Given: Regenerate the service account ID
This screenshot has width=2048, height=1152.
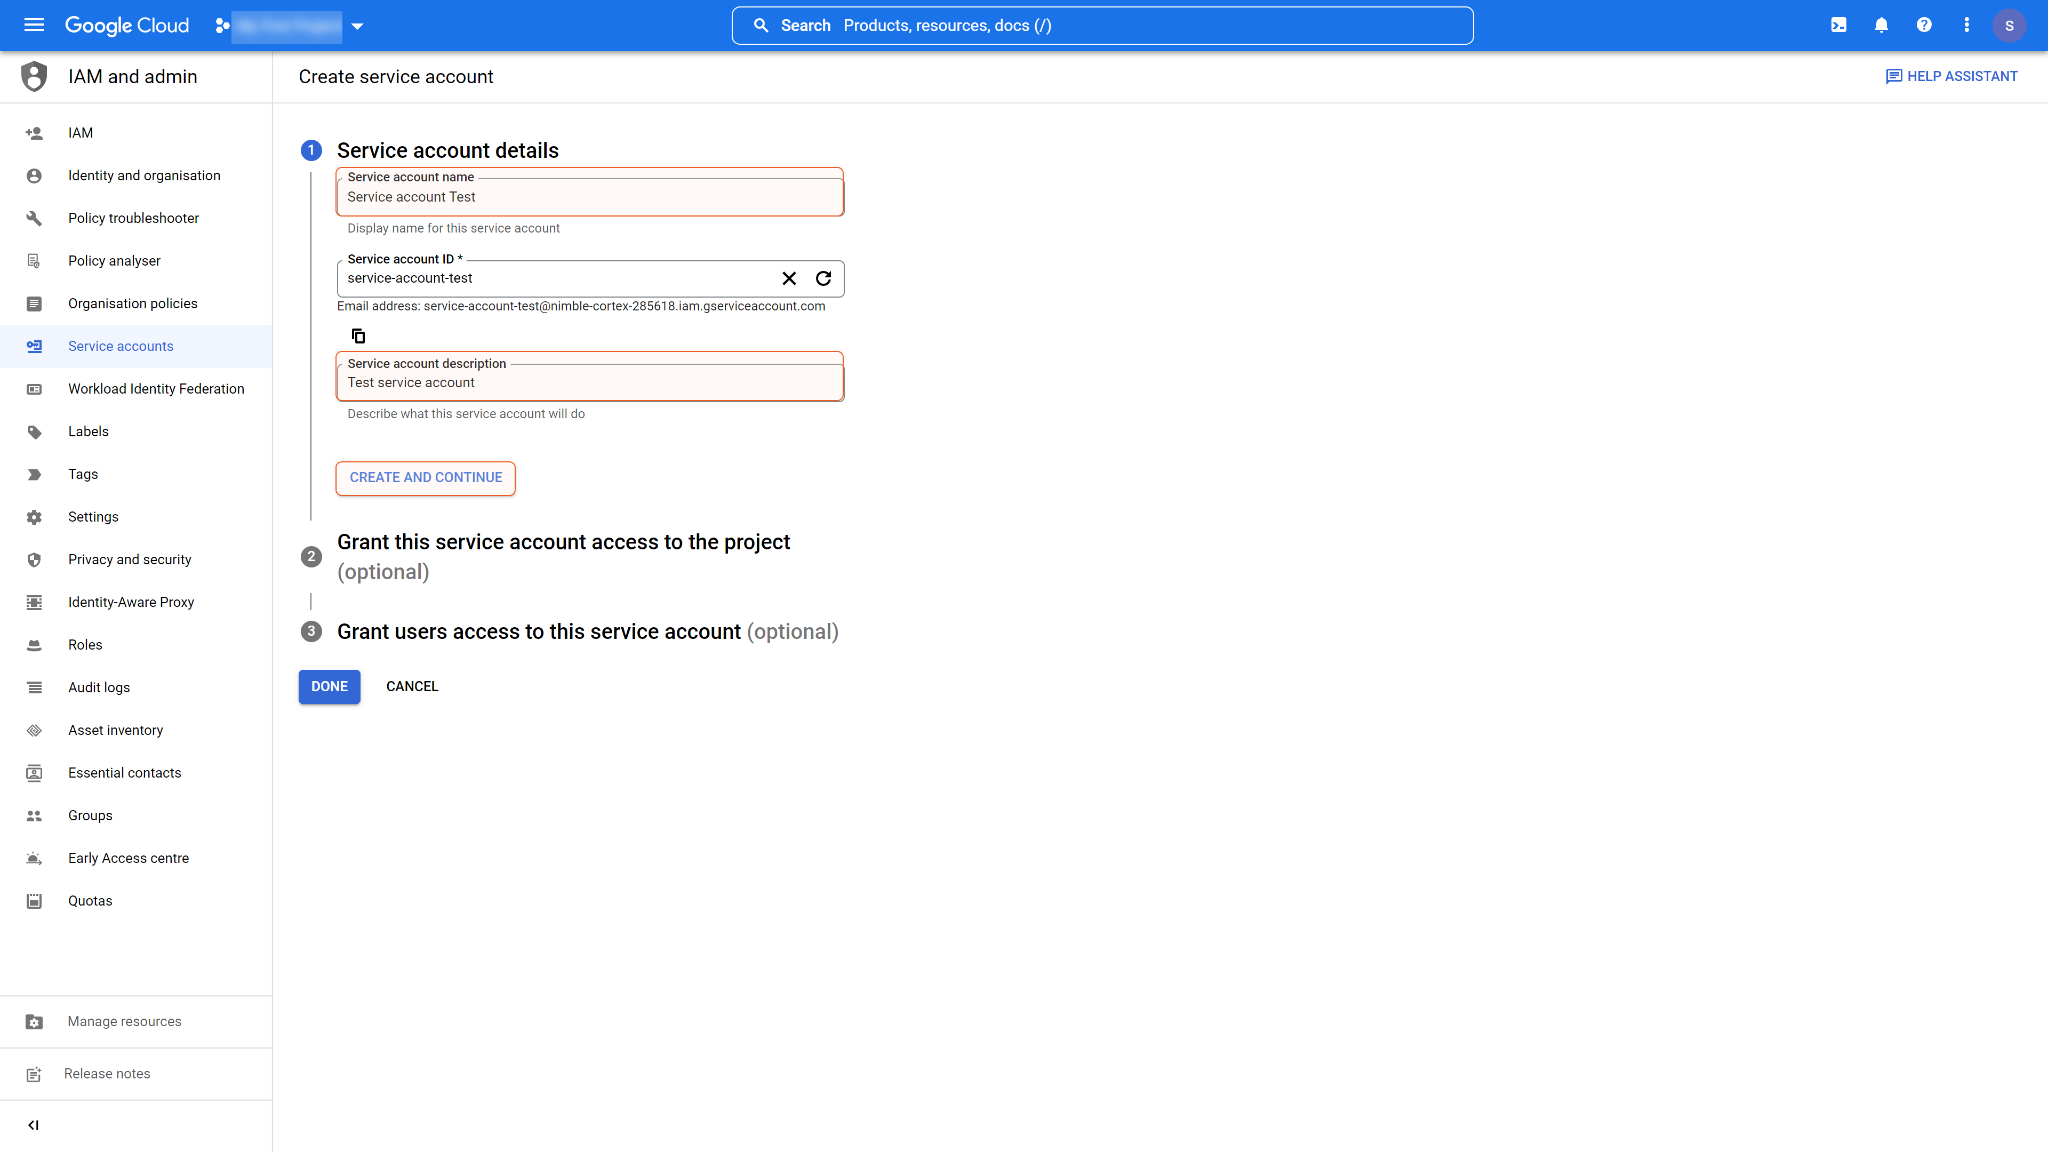Looking at the screenshot, I should coord(823,279).
